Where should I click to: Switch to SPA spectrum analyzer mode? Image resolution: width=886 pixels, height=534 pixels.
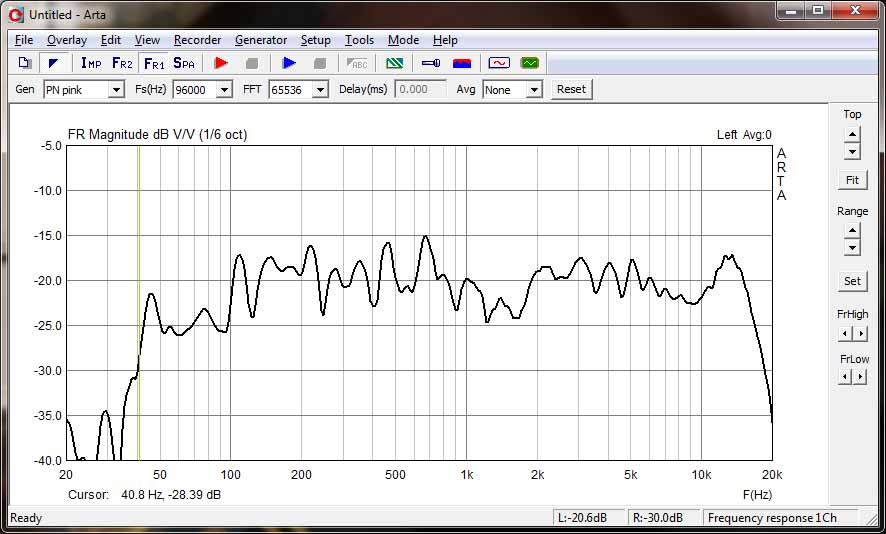[184, 63]
